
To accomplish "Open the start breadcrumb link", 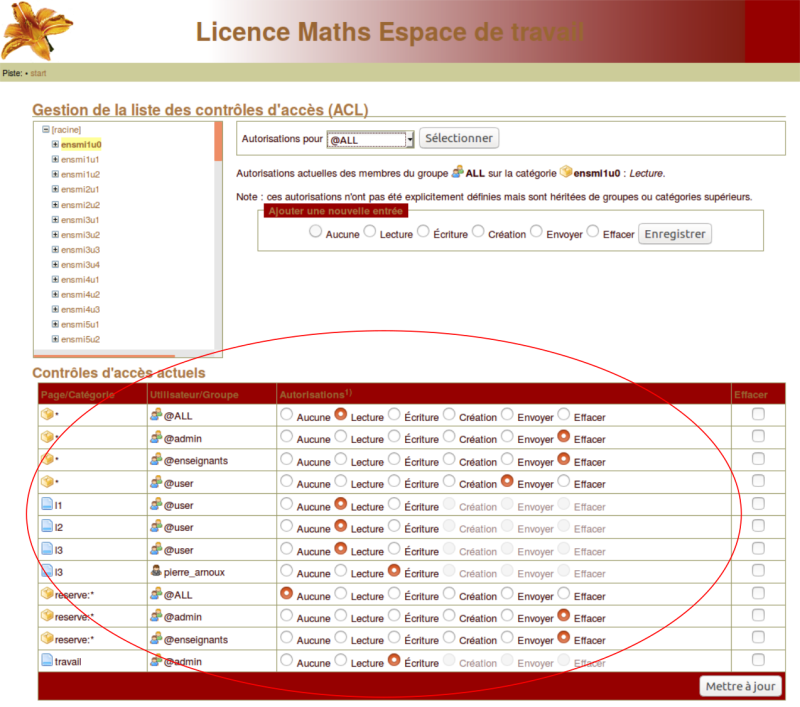I will (x=38, y=73).
